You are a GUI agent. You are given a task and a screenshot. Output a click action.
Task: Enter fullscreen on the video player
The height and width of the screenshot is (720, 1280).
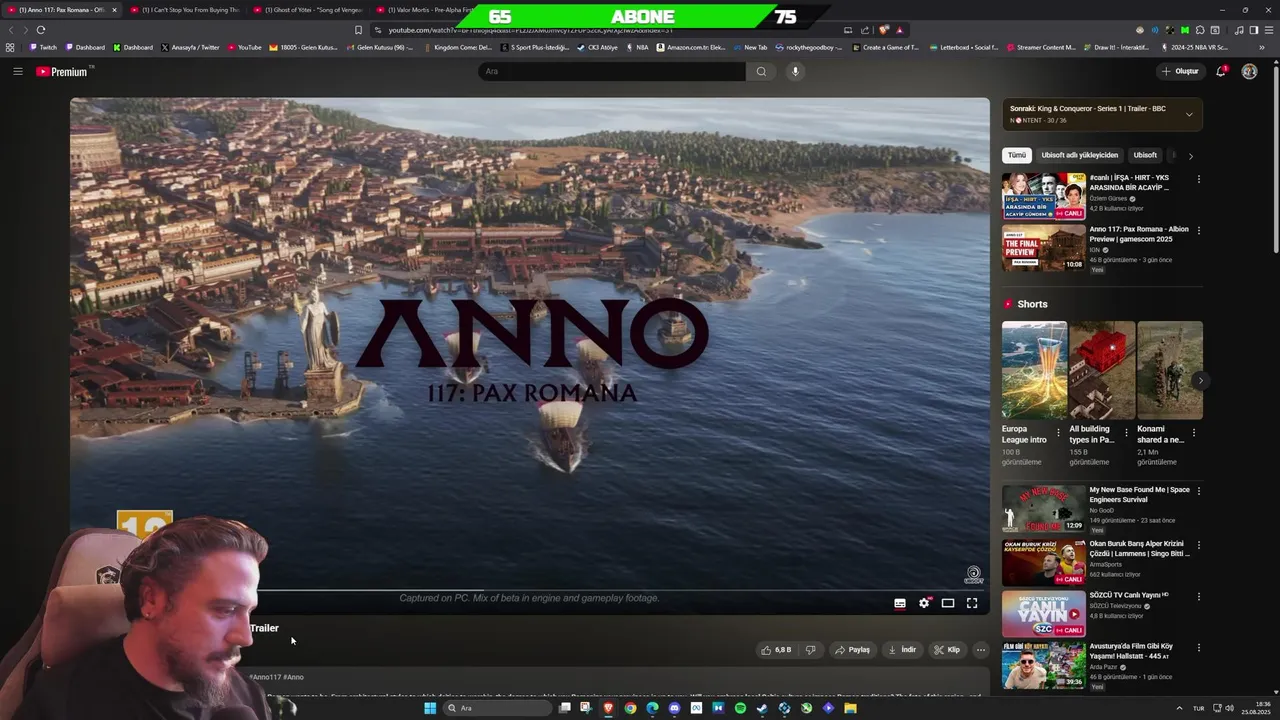pos(972,603)
